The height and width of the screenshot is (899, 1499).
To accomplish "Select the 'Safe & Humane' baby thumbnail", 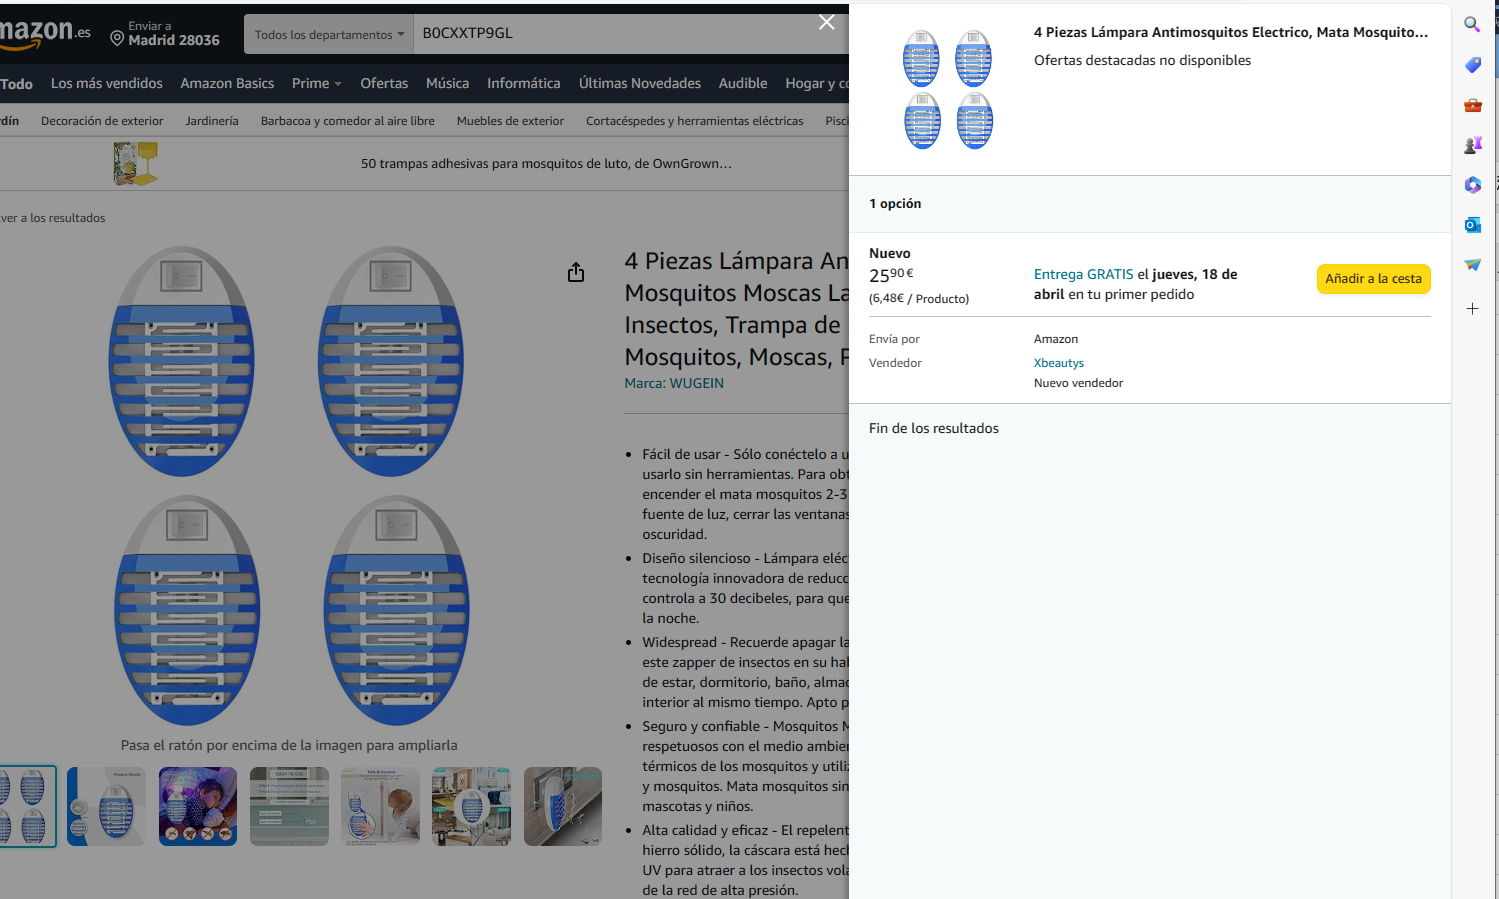I will [x=380, y=806].
